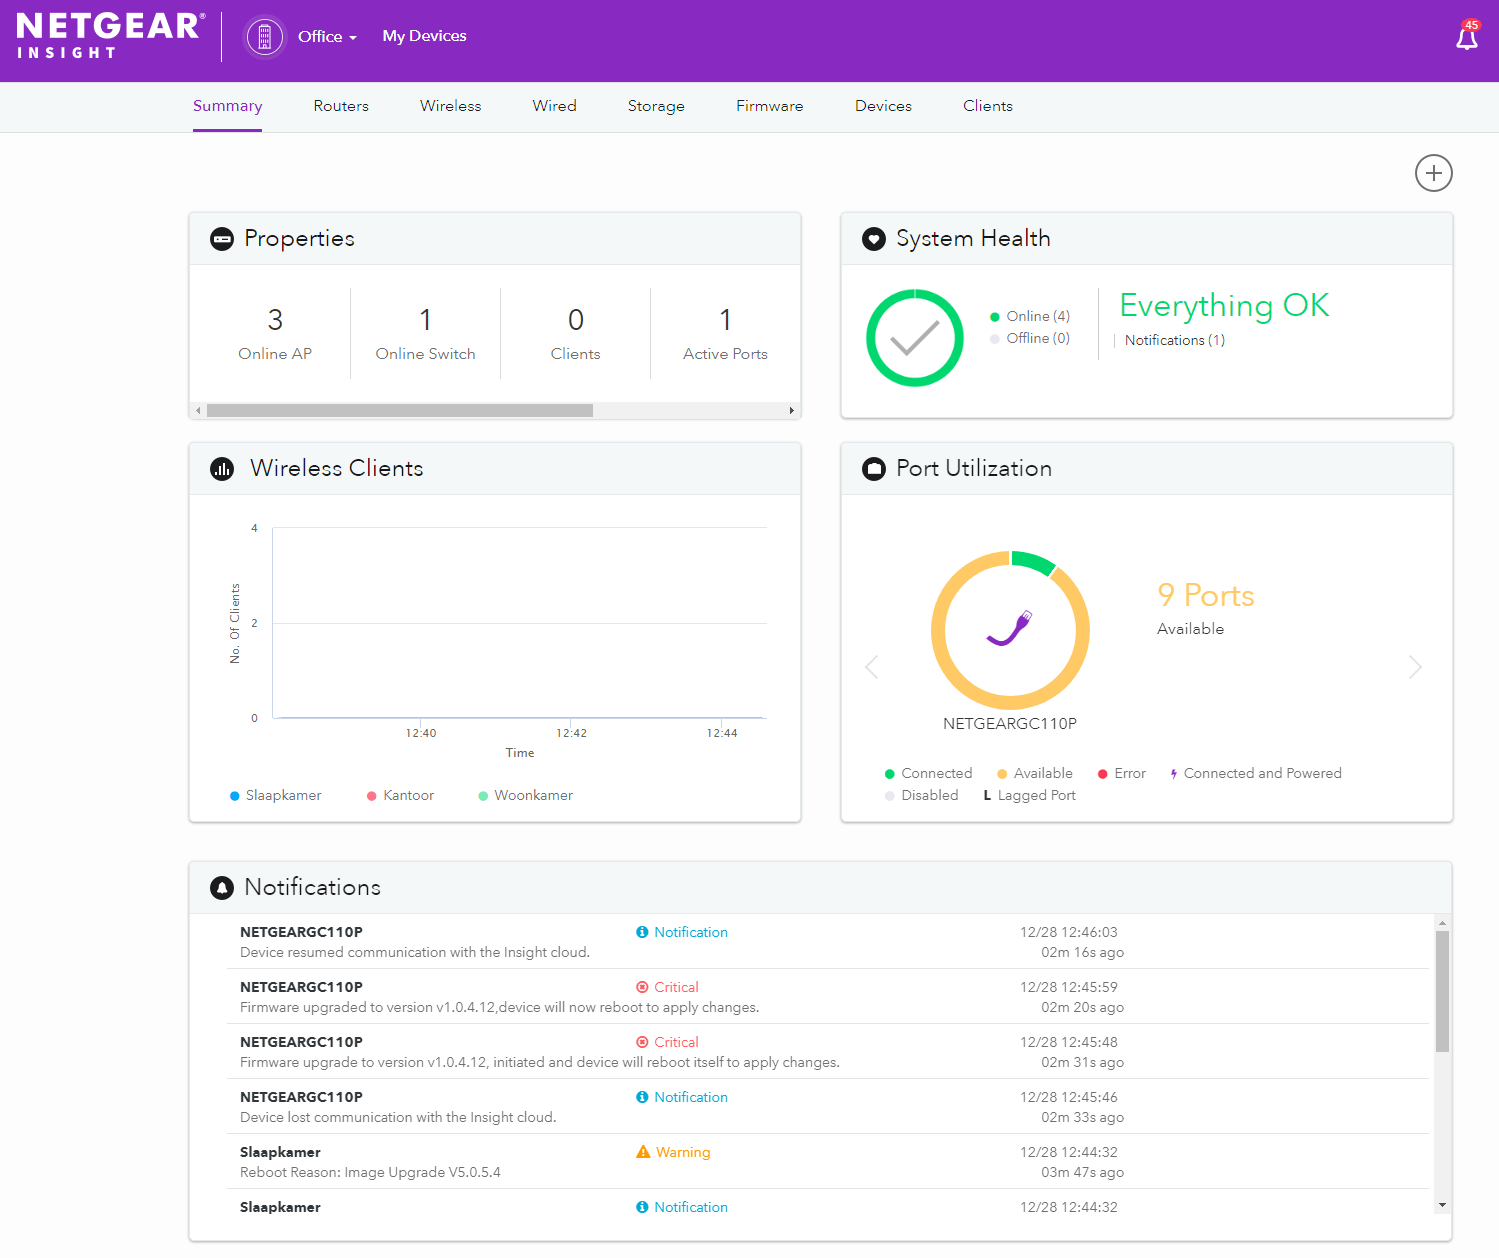
Task: Open the Wired tab
Action: [x=555, y=106]
